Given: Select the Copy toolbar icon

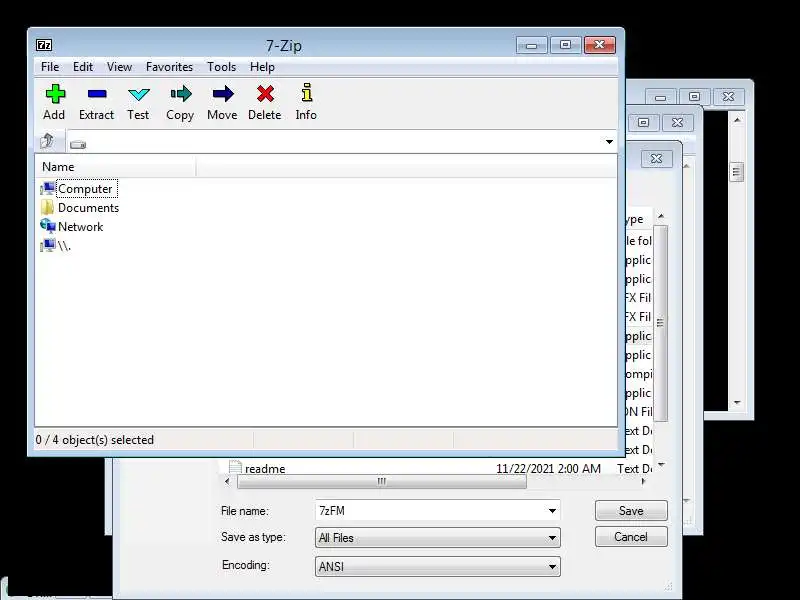Looking at the screenshot, I should 181,94.
